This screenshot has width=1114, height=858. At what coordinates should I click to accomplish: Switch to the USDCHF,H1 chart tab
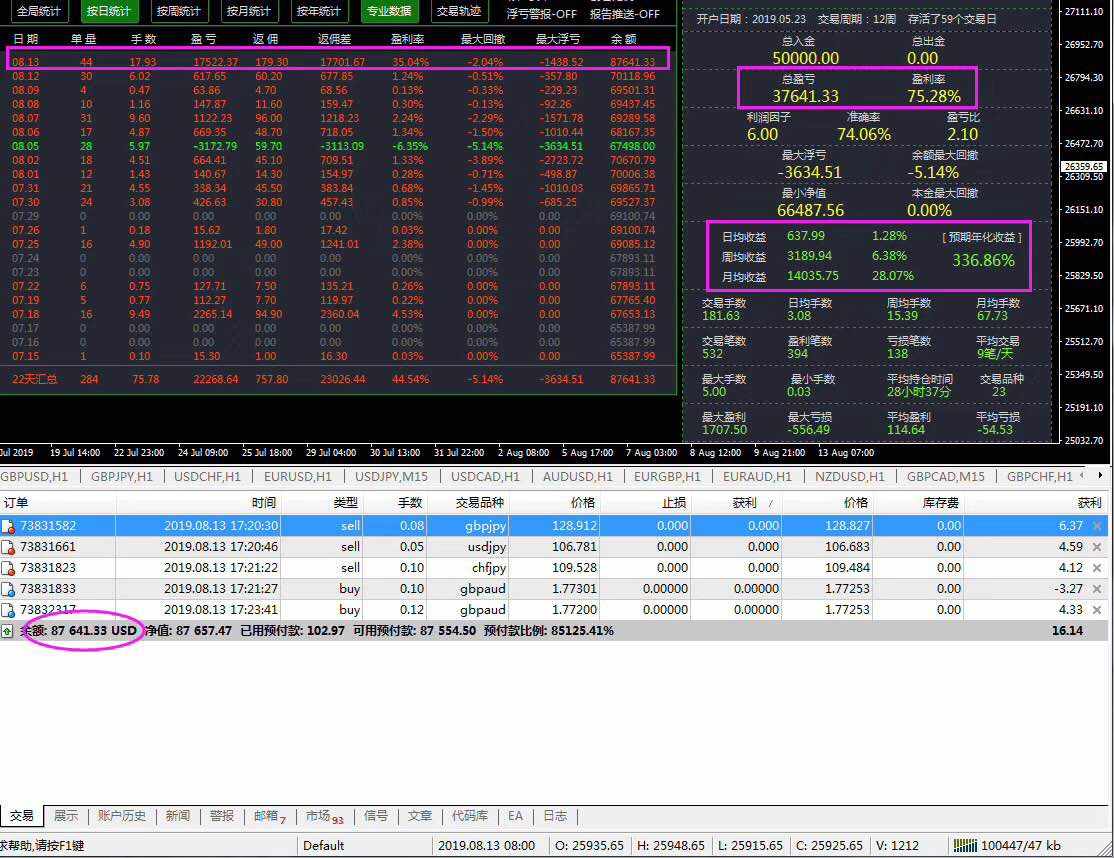click(207, 477)
